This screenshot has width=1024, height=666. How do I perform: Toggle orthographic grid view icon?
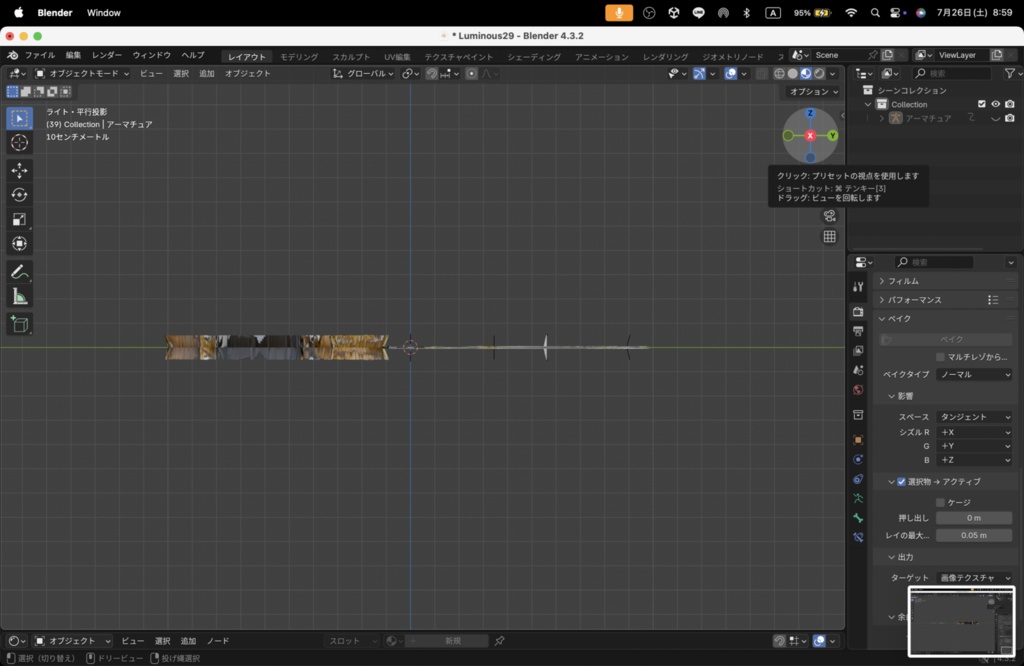[x=829, y=237]
